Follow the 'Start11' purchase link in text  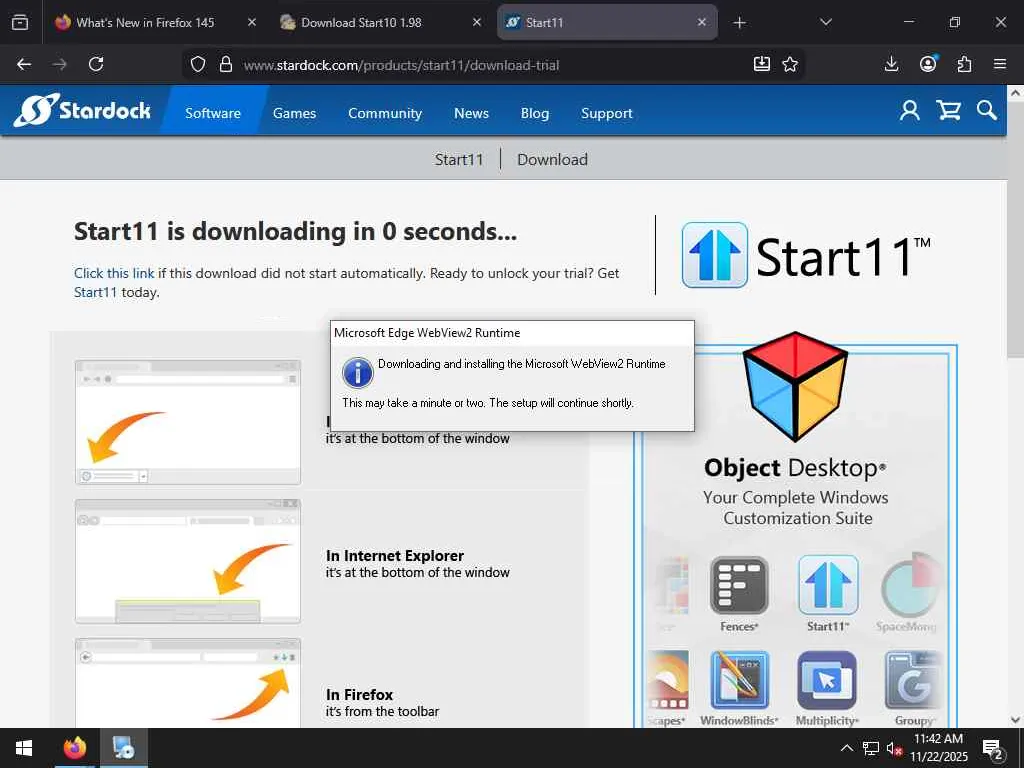[95, 292]
